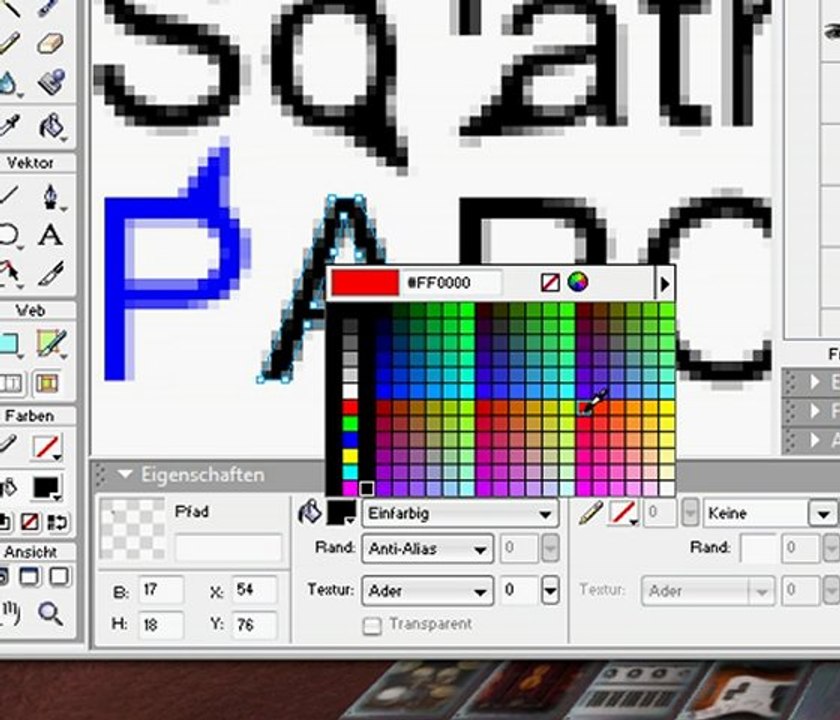Select the Eyedropper tool in toolbox

click(9, 126)
